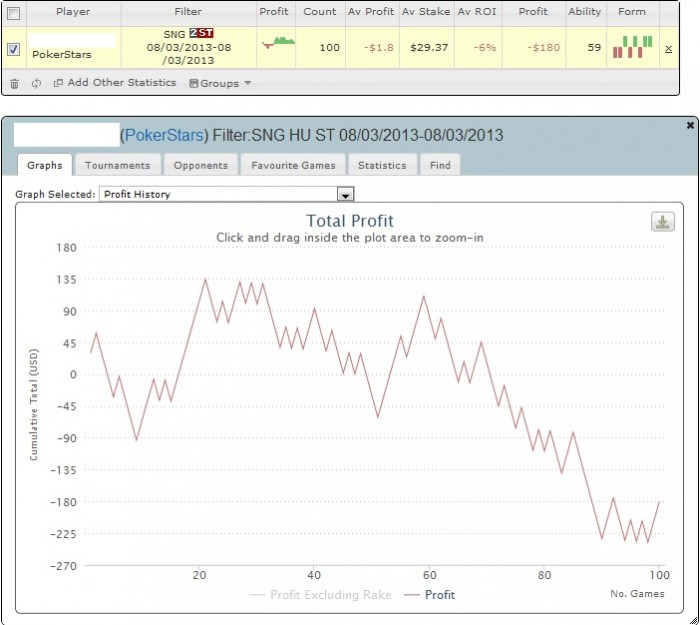Click the Form bars chart icon
This screenshot has width=700, height=625.
click(633, 47)
